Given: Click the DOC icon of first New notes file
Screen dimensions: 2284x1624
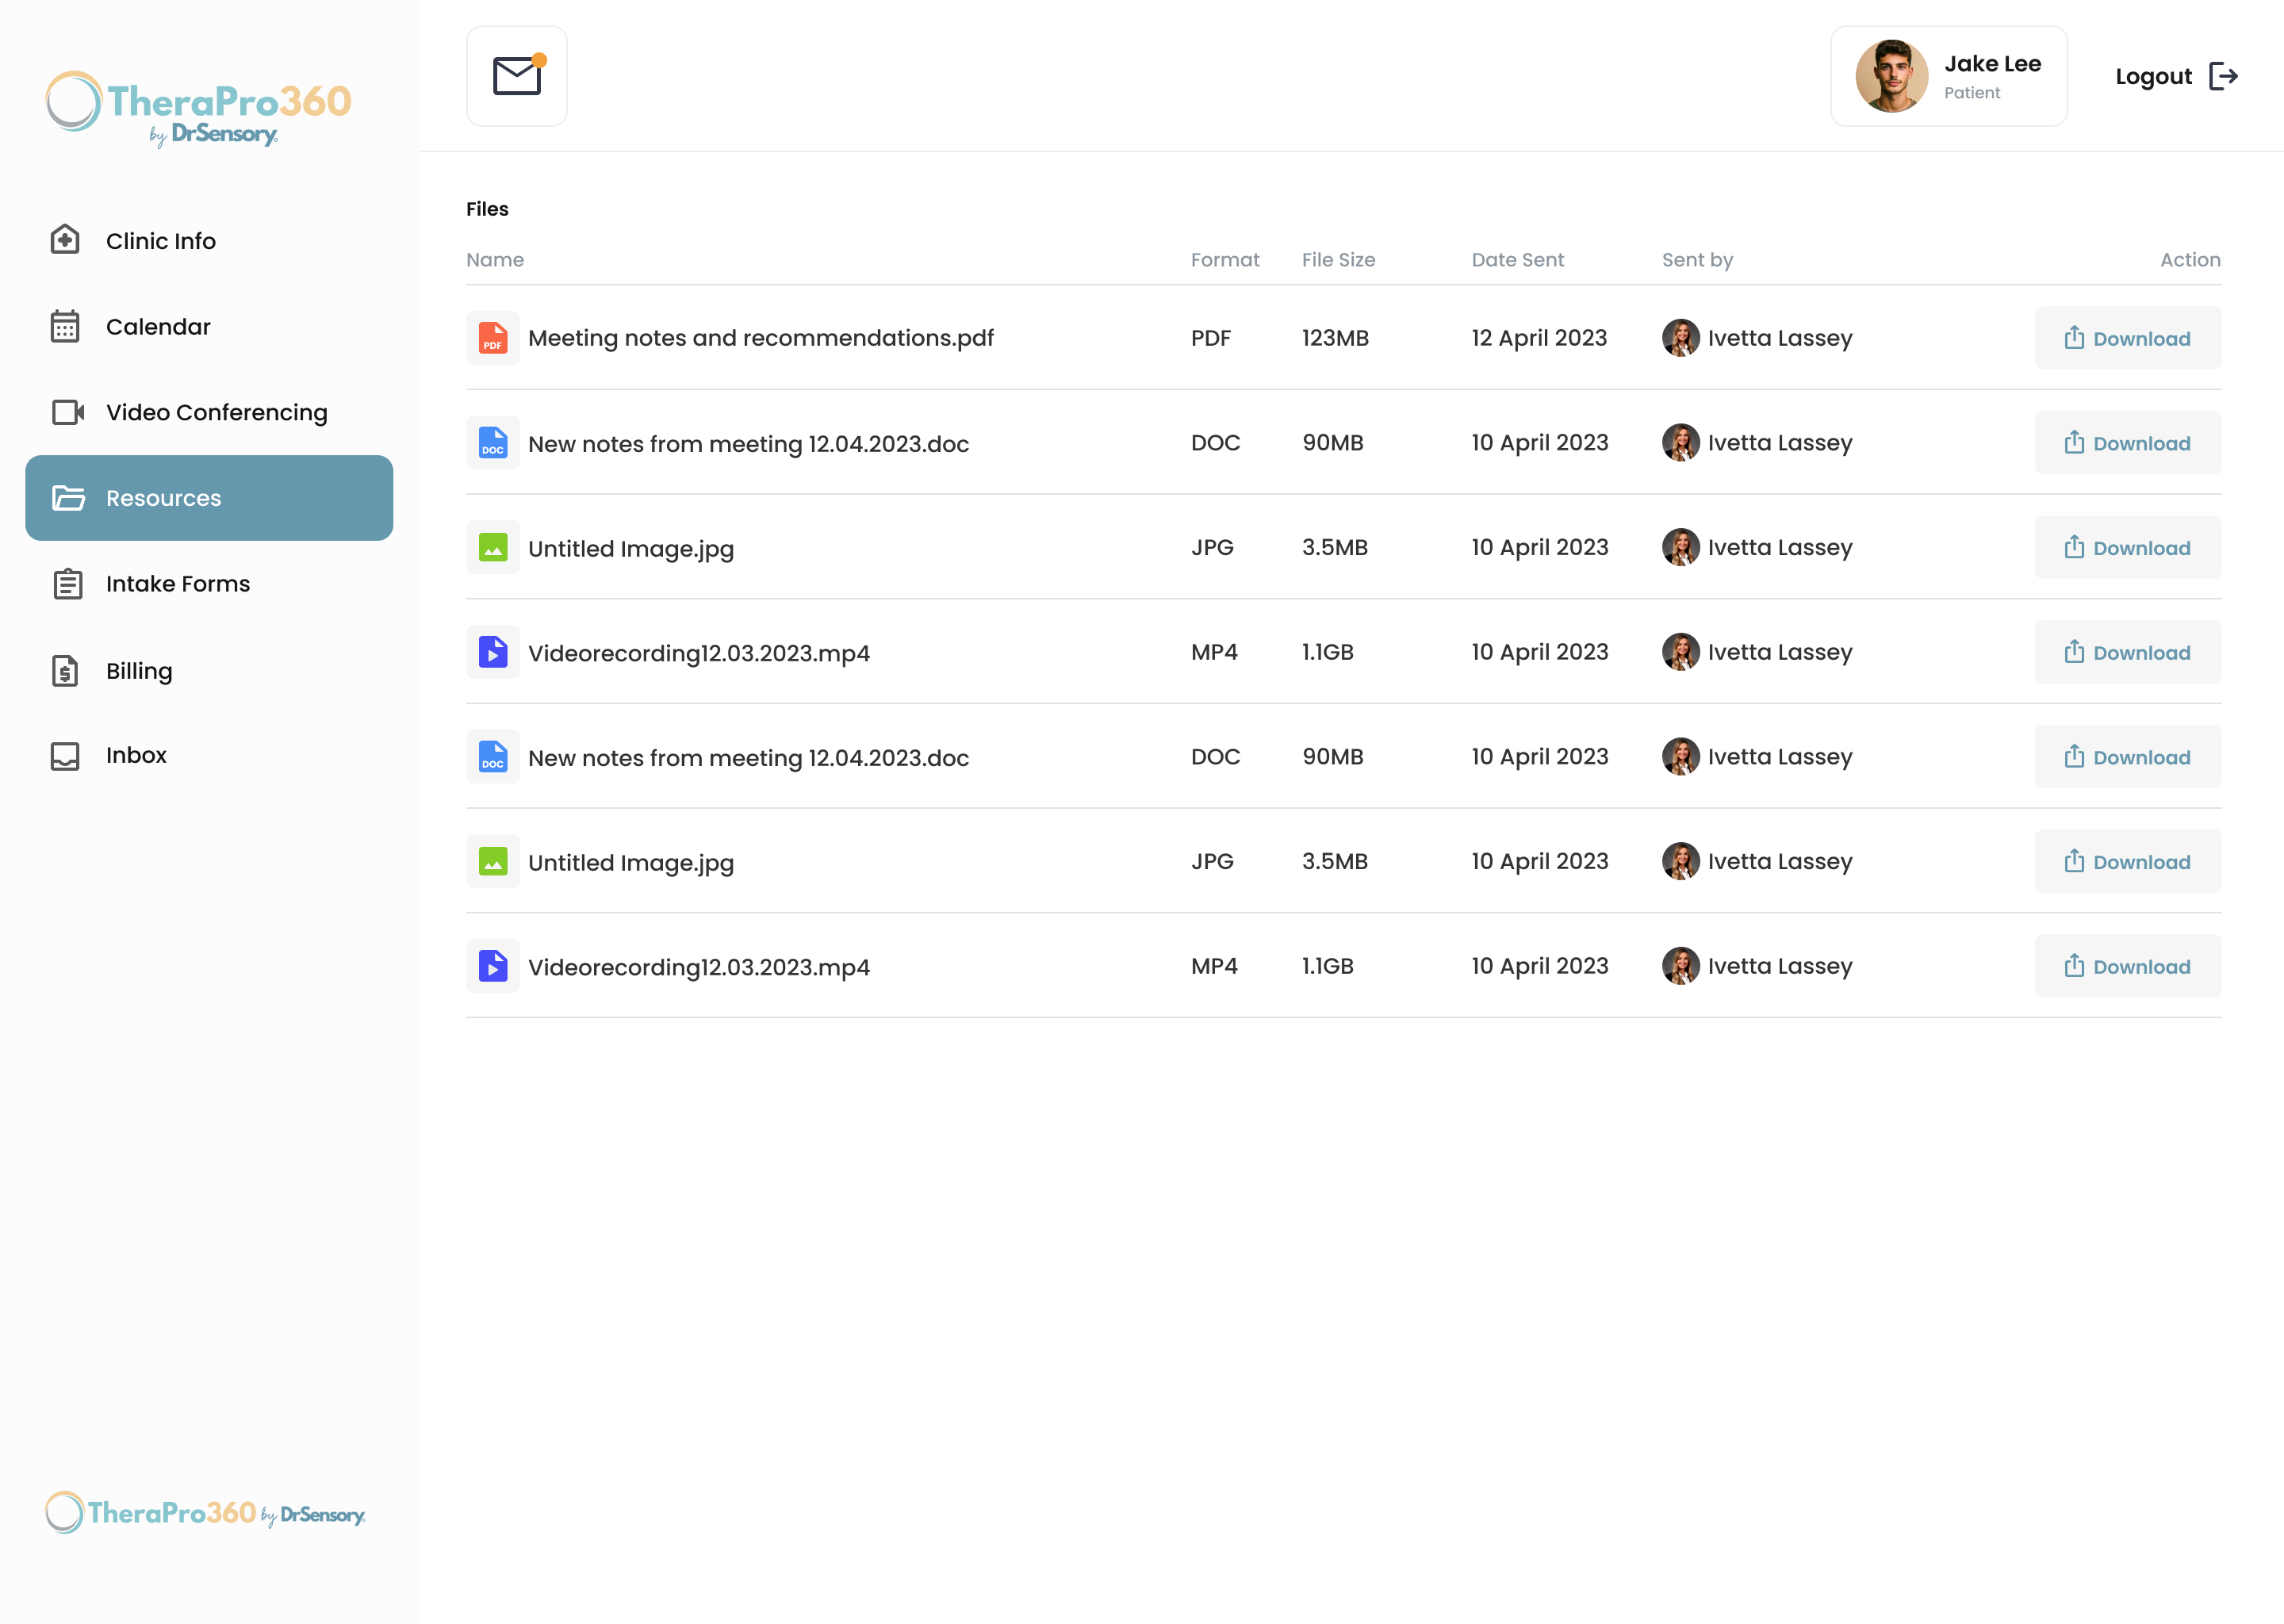Looking at the screenshot, I should pos(493,442).
